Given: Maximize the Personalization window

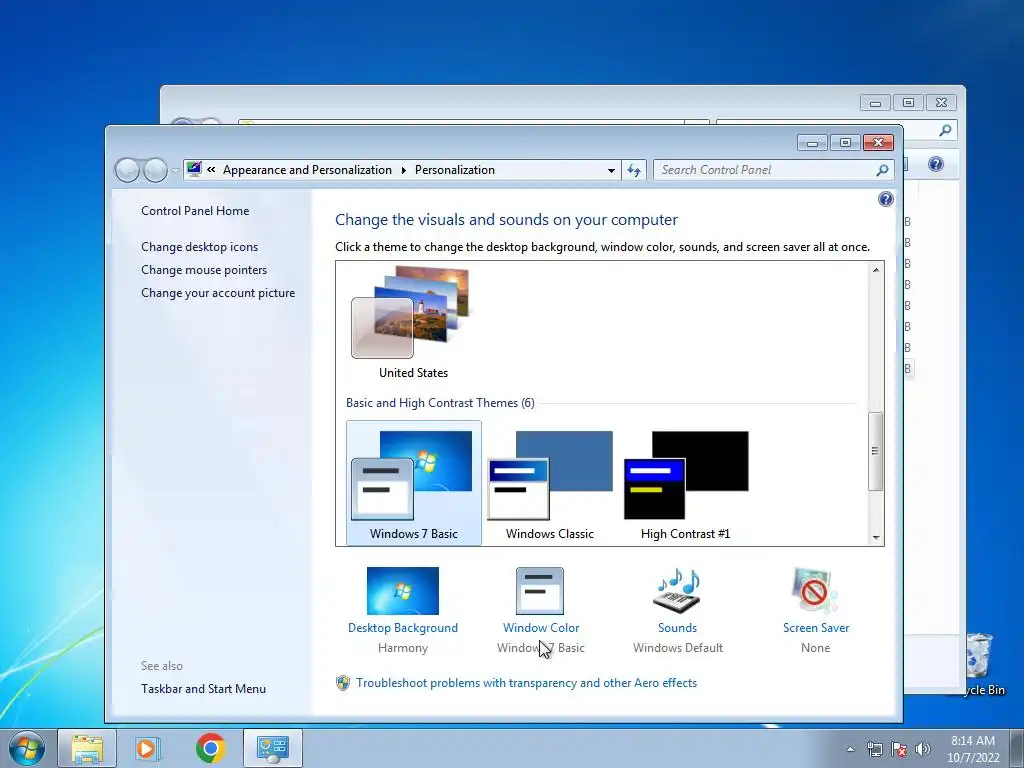Looking at the screenshot, I should pyautogui.click(x=845, y=142).
